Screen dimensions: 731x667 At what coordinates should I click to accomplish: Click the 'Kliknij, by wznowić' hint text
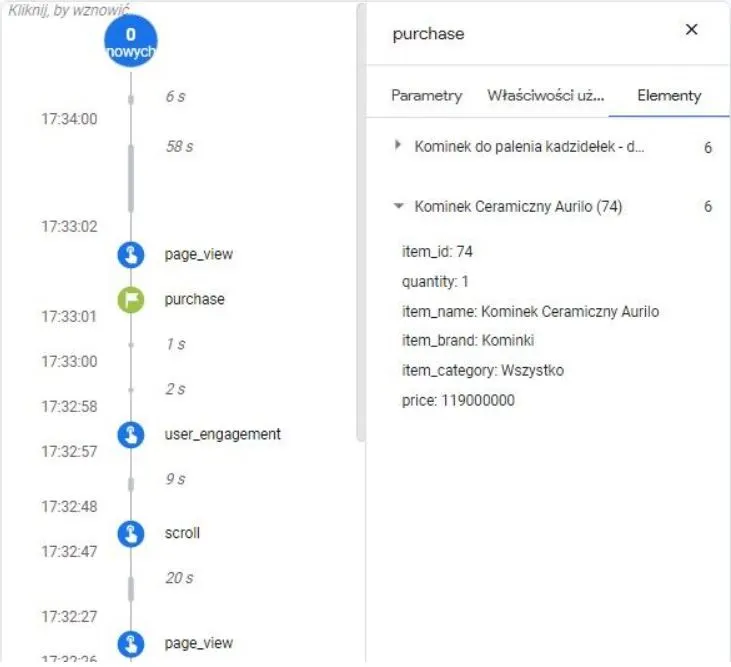click(x=69, y=10)
